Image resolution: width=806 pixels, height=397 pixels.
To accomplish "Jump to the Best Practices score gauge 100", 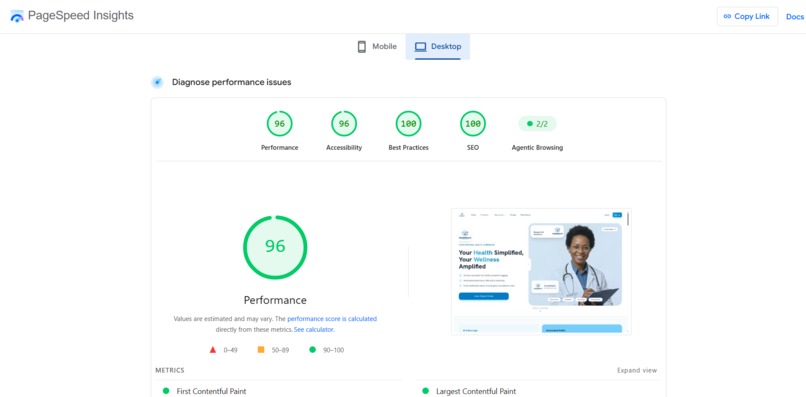I will click(408, 124).
